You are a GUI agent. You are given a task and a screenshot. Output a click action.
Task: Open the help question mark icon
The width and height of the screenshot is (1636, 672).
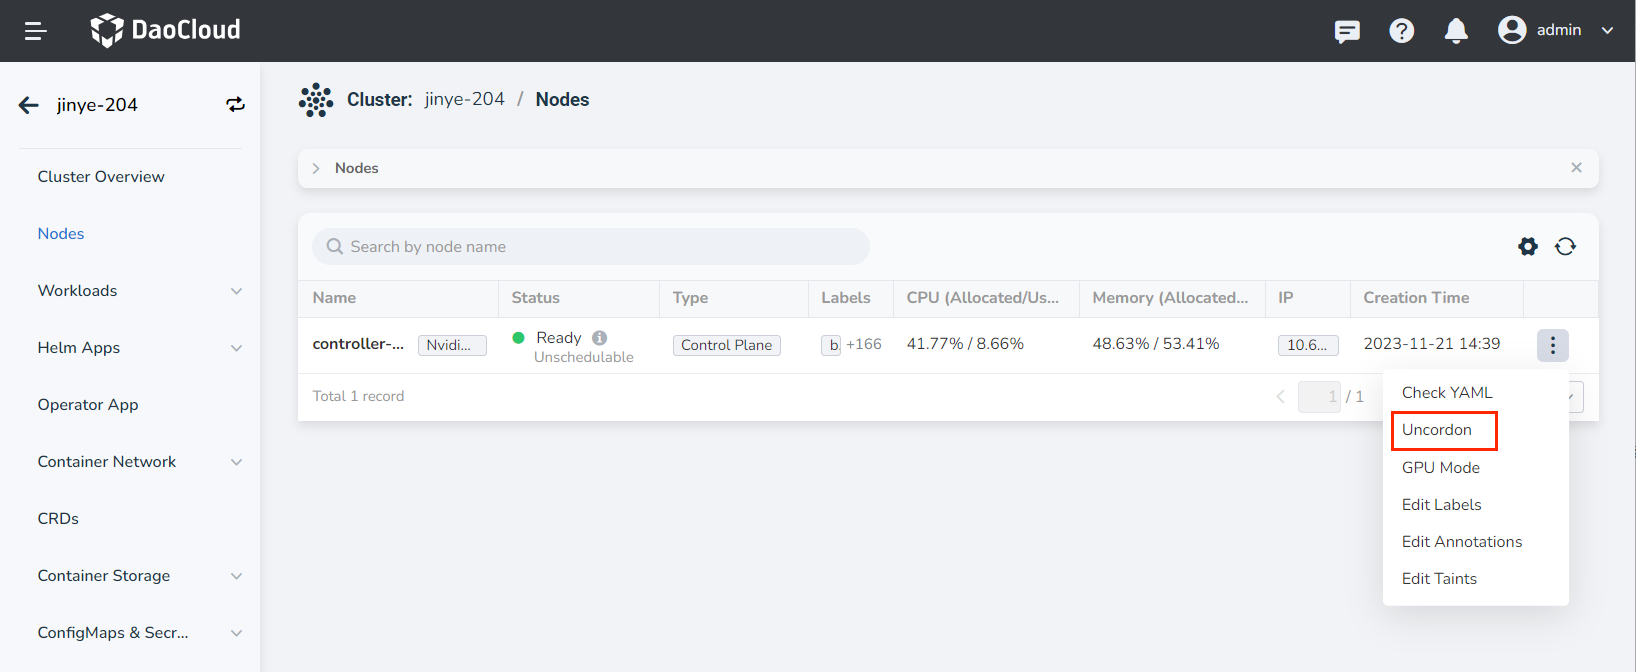[x=1401, y=31]
